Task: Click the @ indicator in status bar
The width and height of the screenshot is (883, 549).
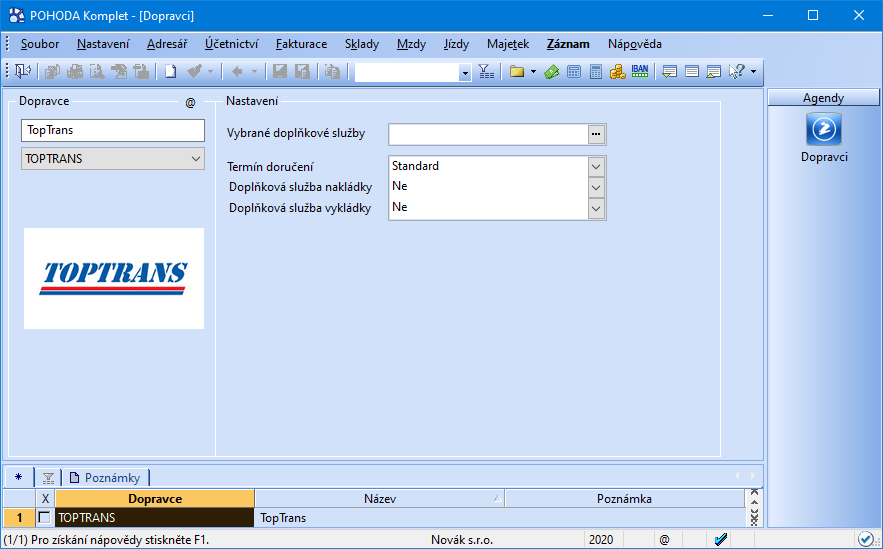Action: [665, 539]
